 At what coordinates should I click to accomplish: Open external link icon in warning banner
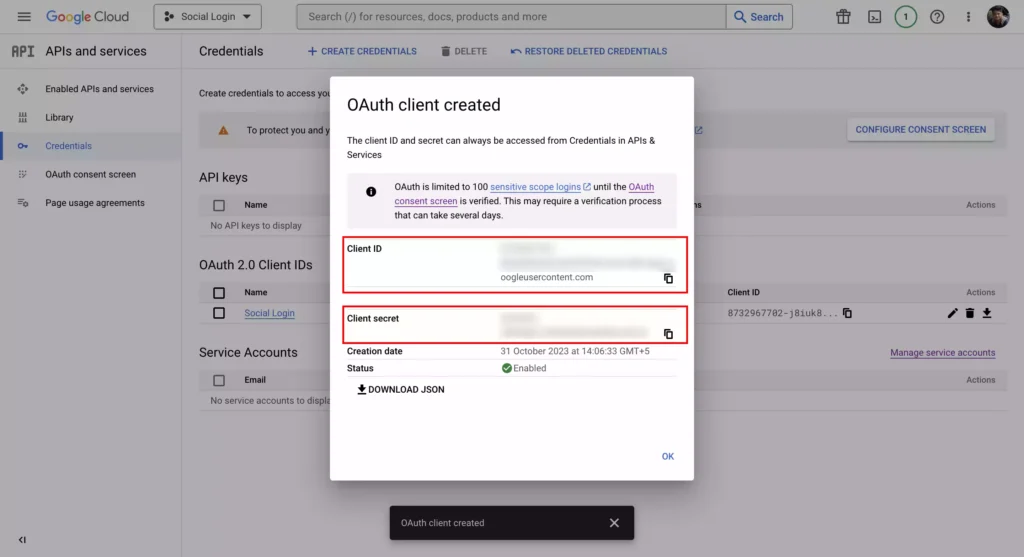[x=699, y=130]
